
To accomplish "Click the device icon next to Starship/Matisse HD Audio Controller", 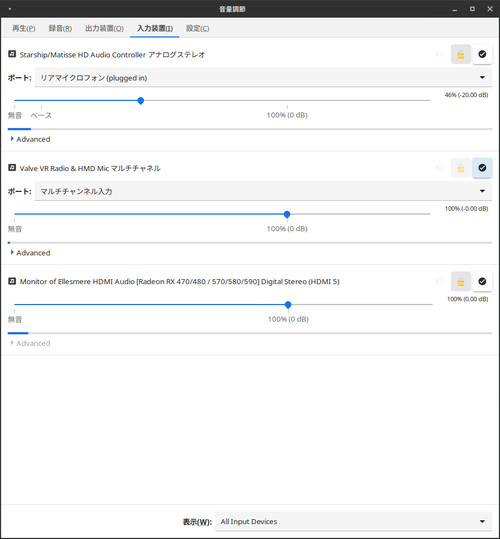I will pyautogui.click(x=12, y=54).
